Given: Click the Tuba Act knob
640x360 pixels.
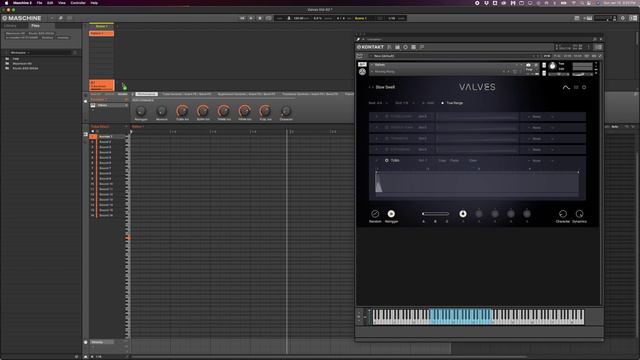Looking at the screenshot, I should point(182,111).
